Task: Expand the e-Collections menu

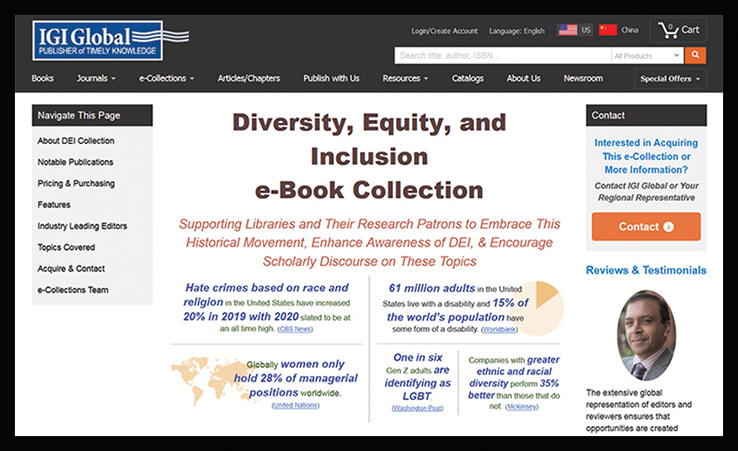Action: point(166,79)
